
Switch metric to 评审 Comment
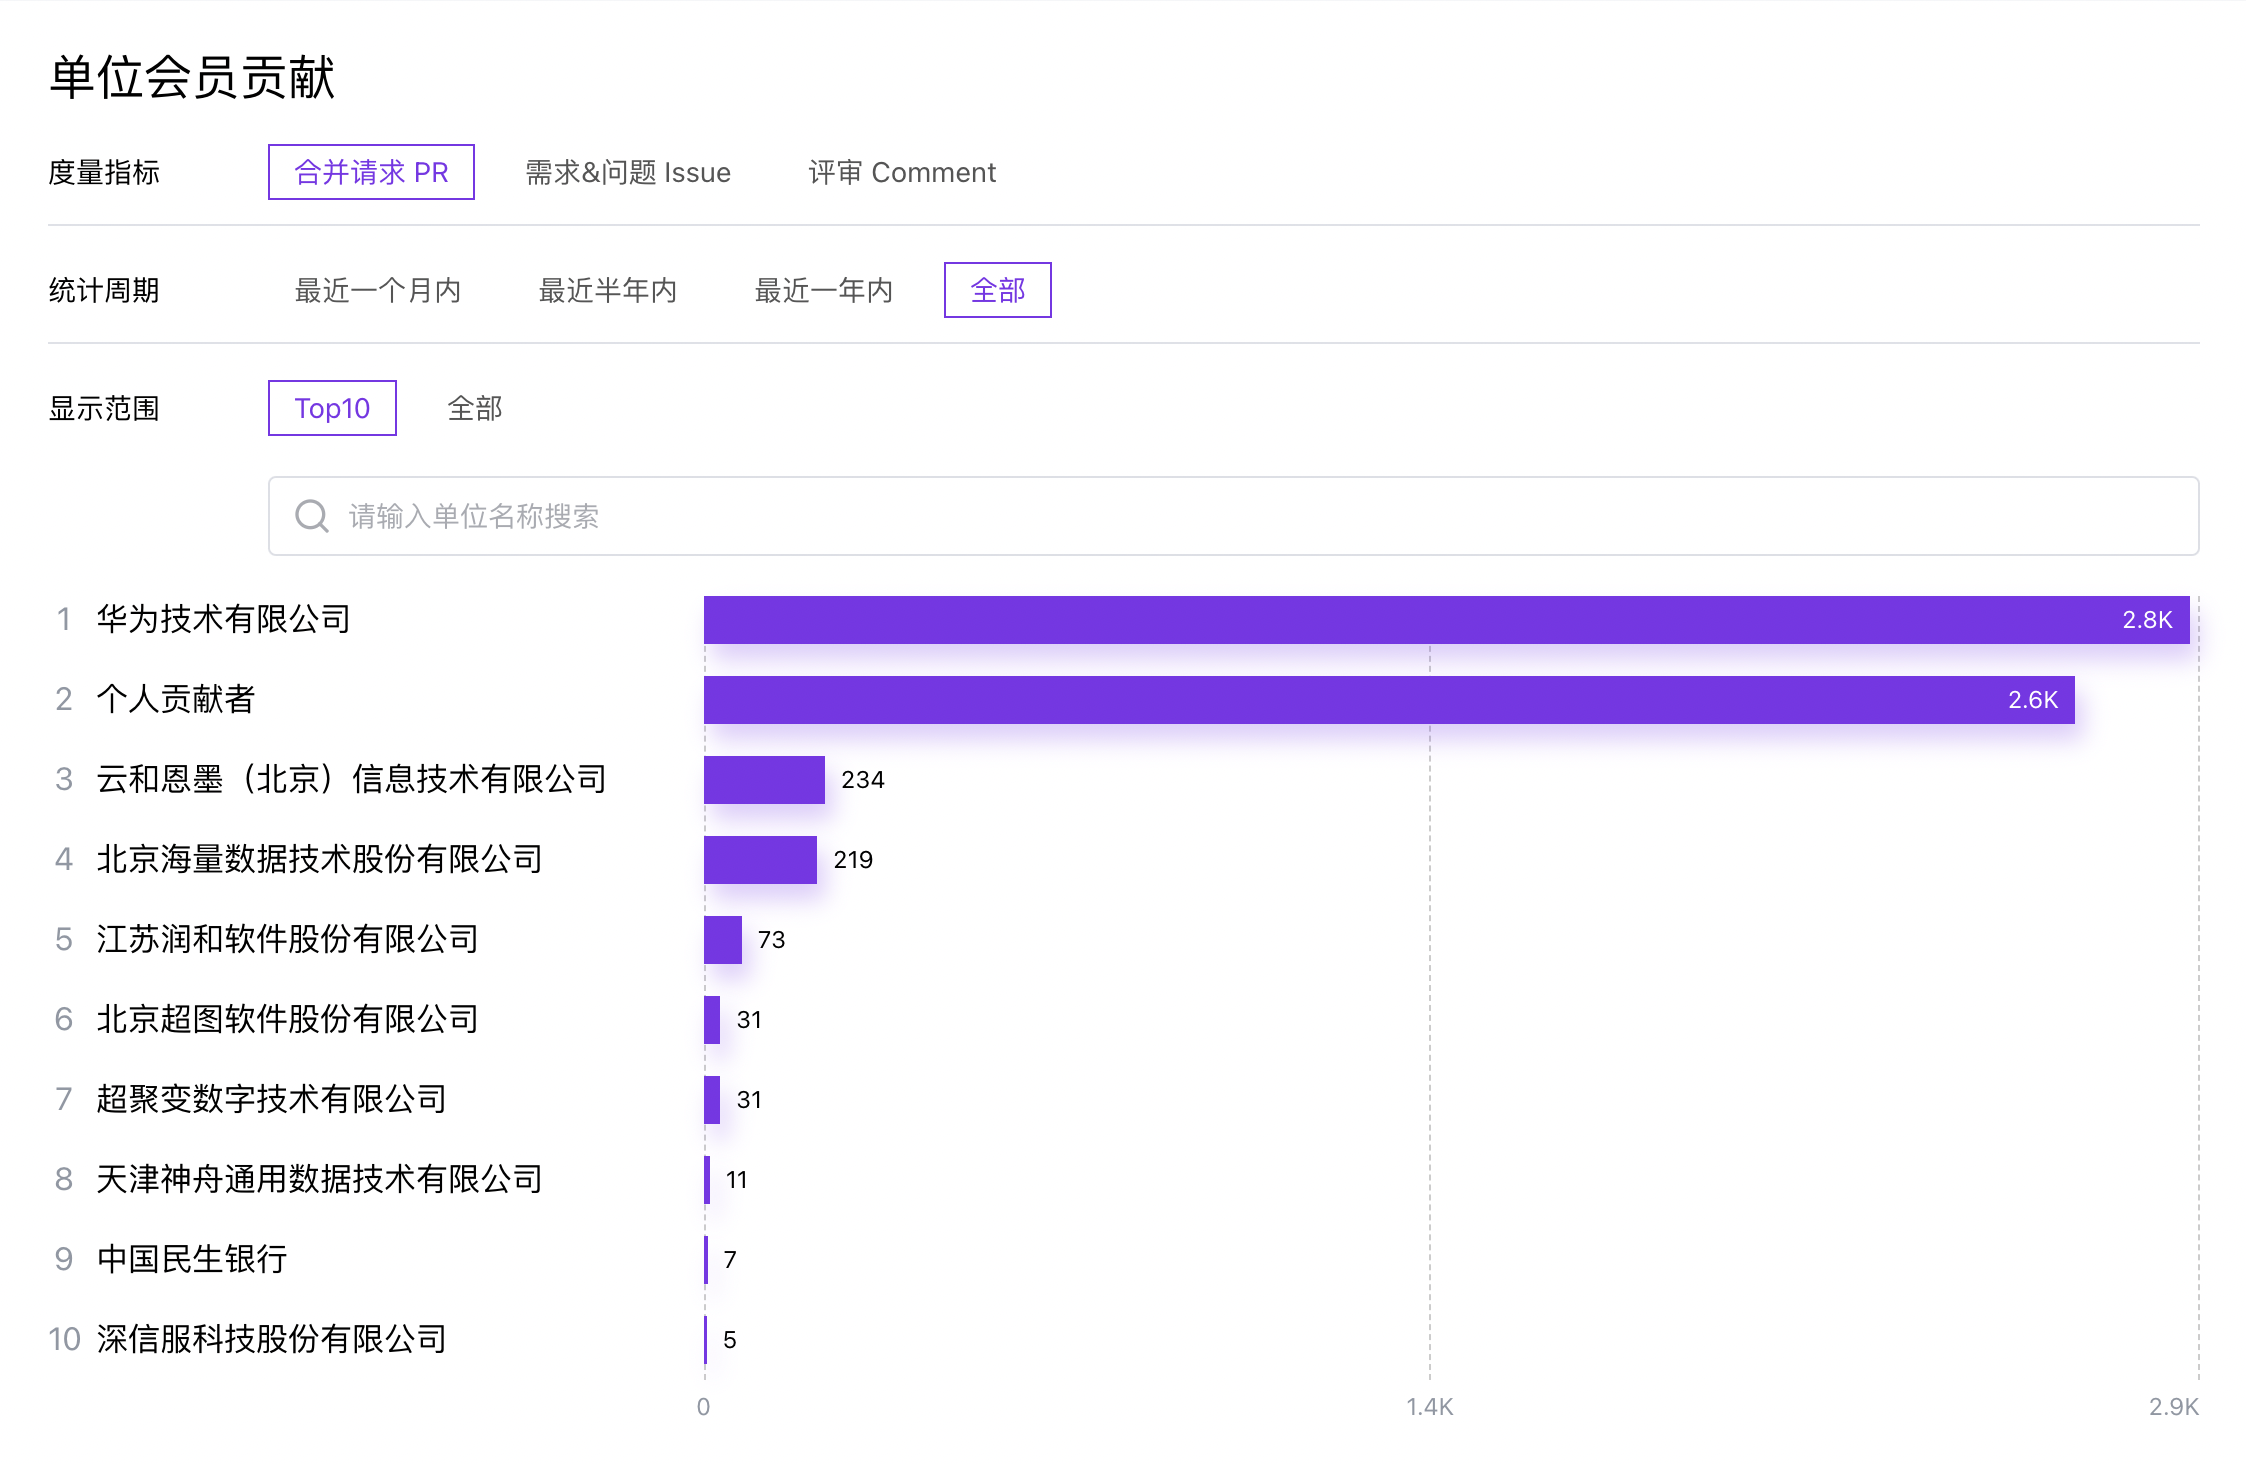pos(902,172)
